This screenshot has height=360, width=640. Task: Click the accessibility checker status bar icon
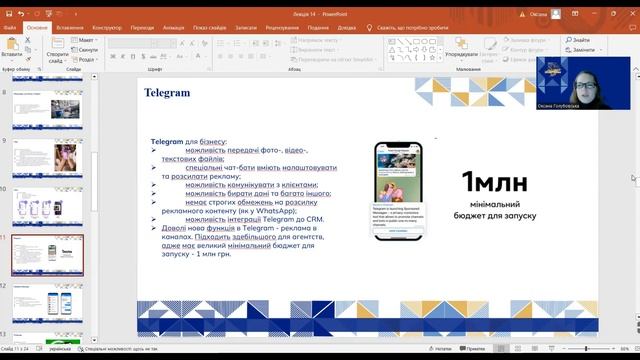coord(81,349)
